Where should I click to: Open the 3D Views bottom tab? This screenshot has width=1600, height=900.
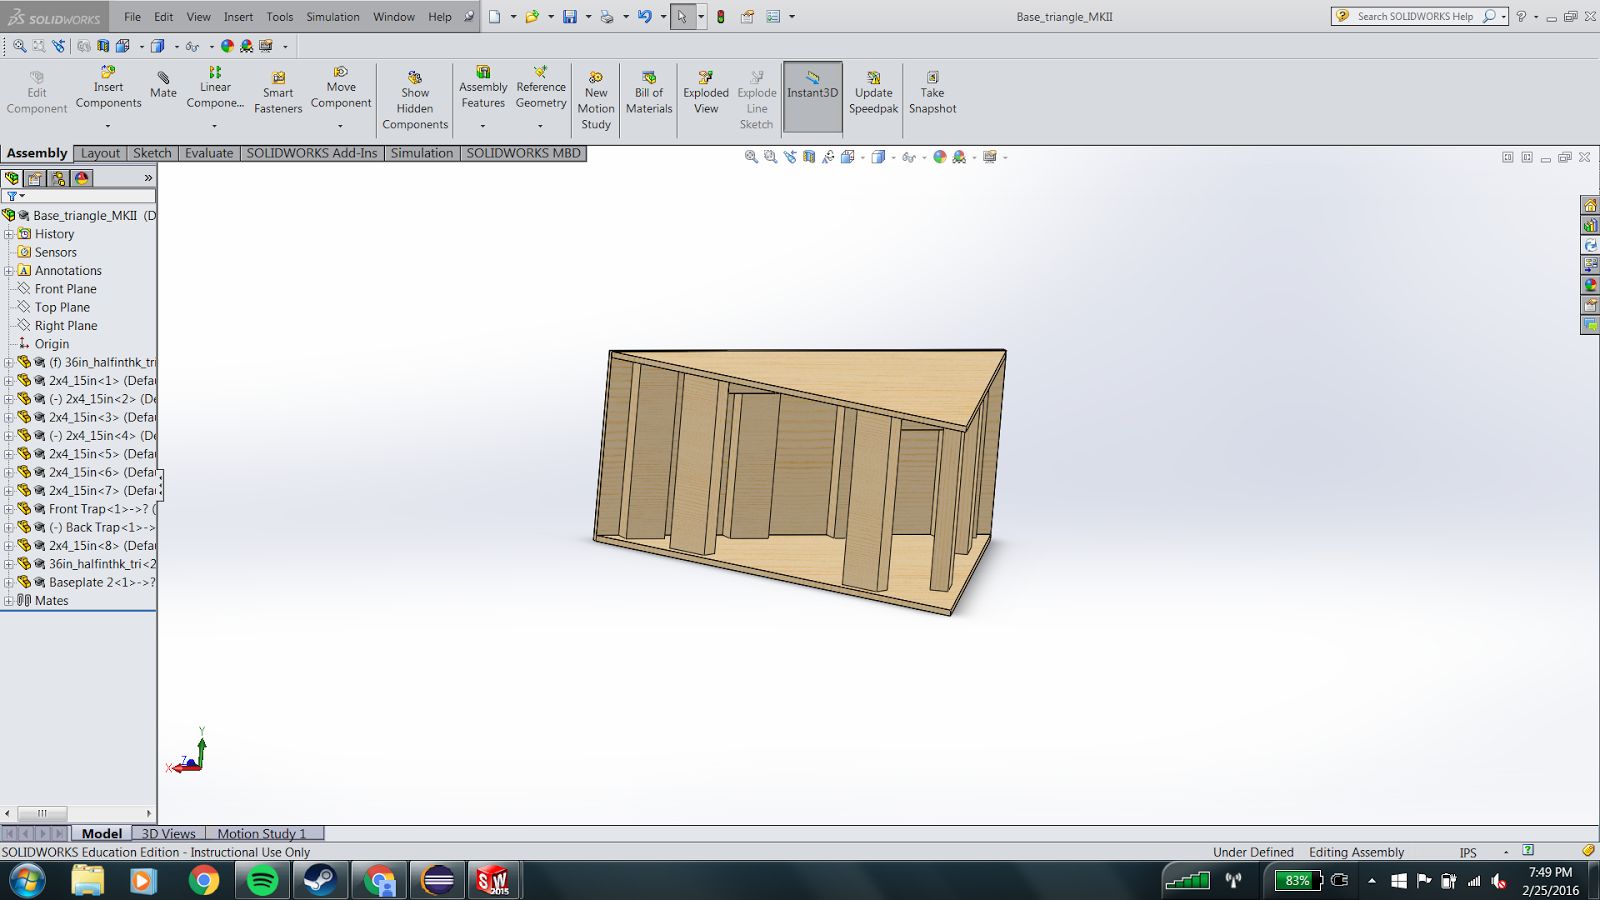tap(168, 833)
